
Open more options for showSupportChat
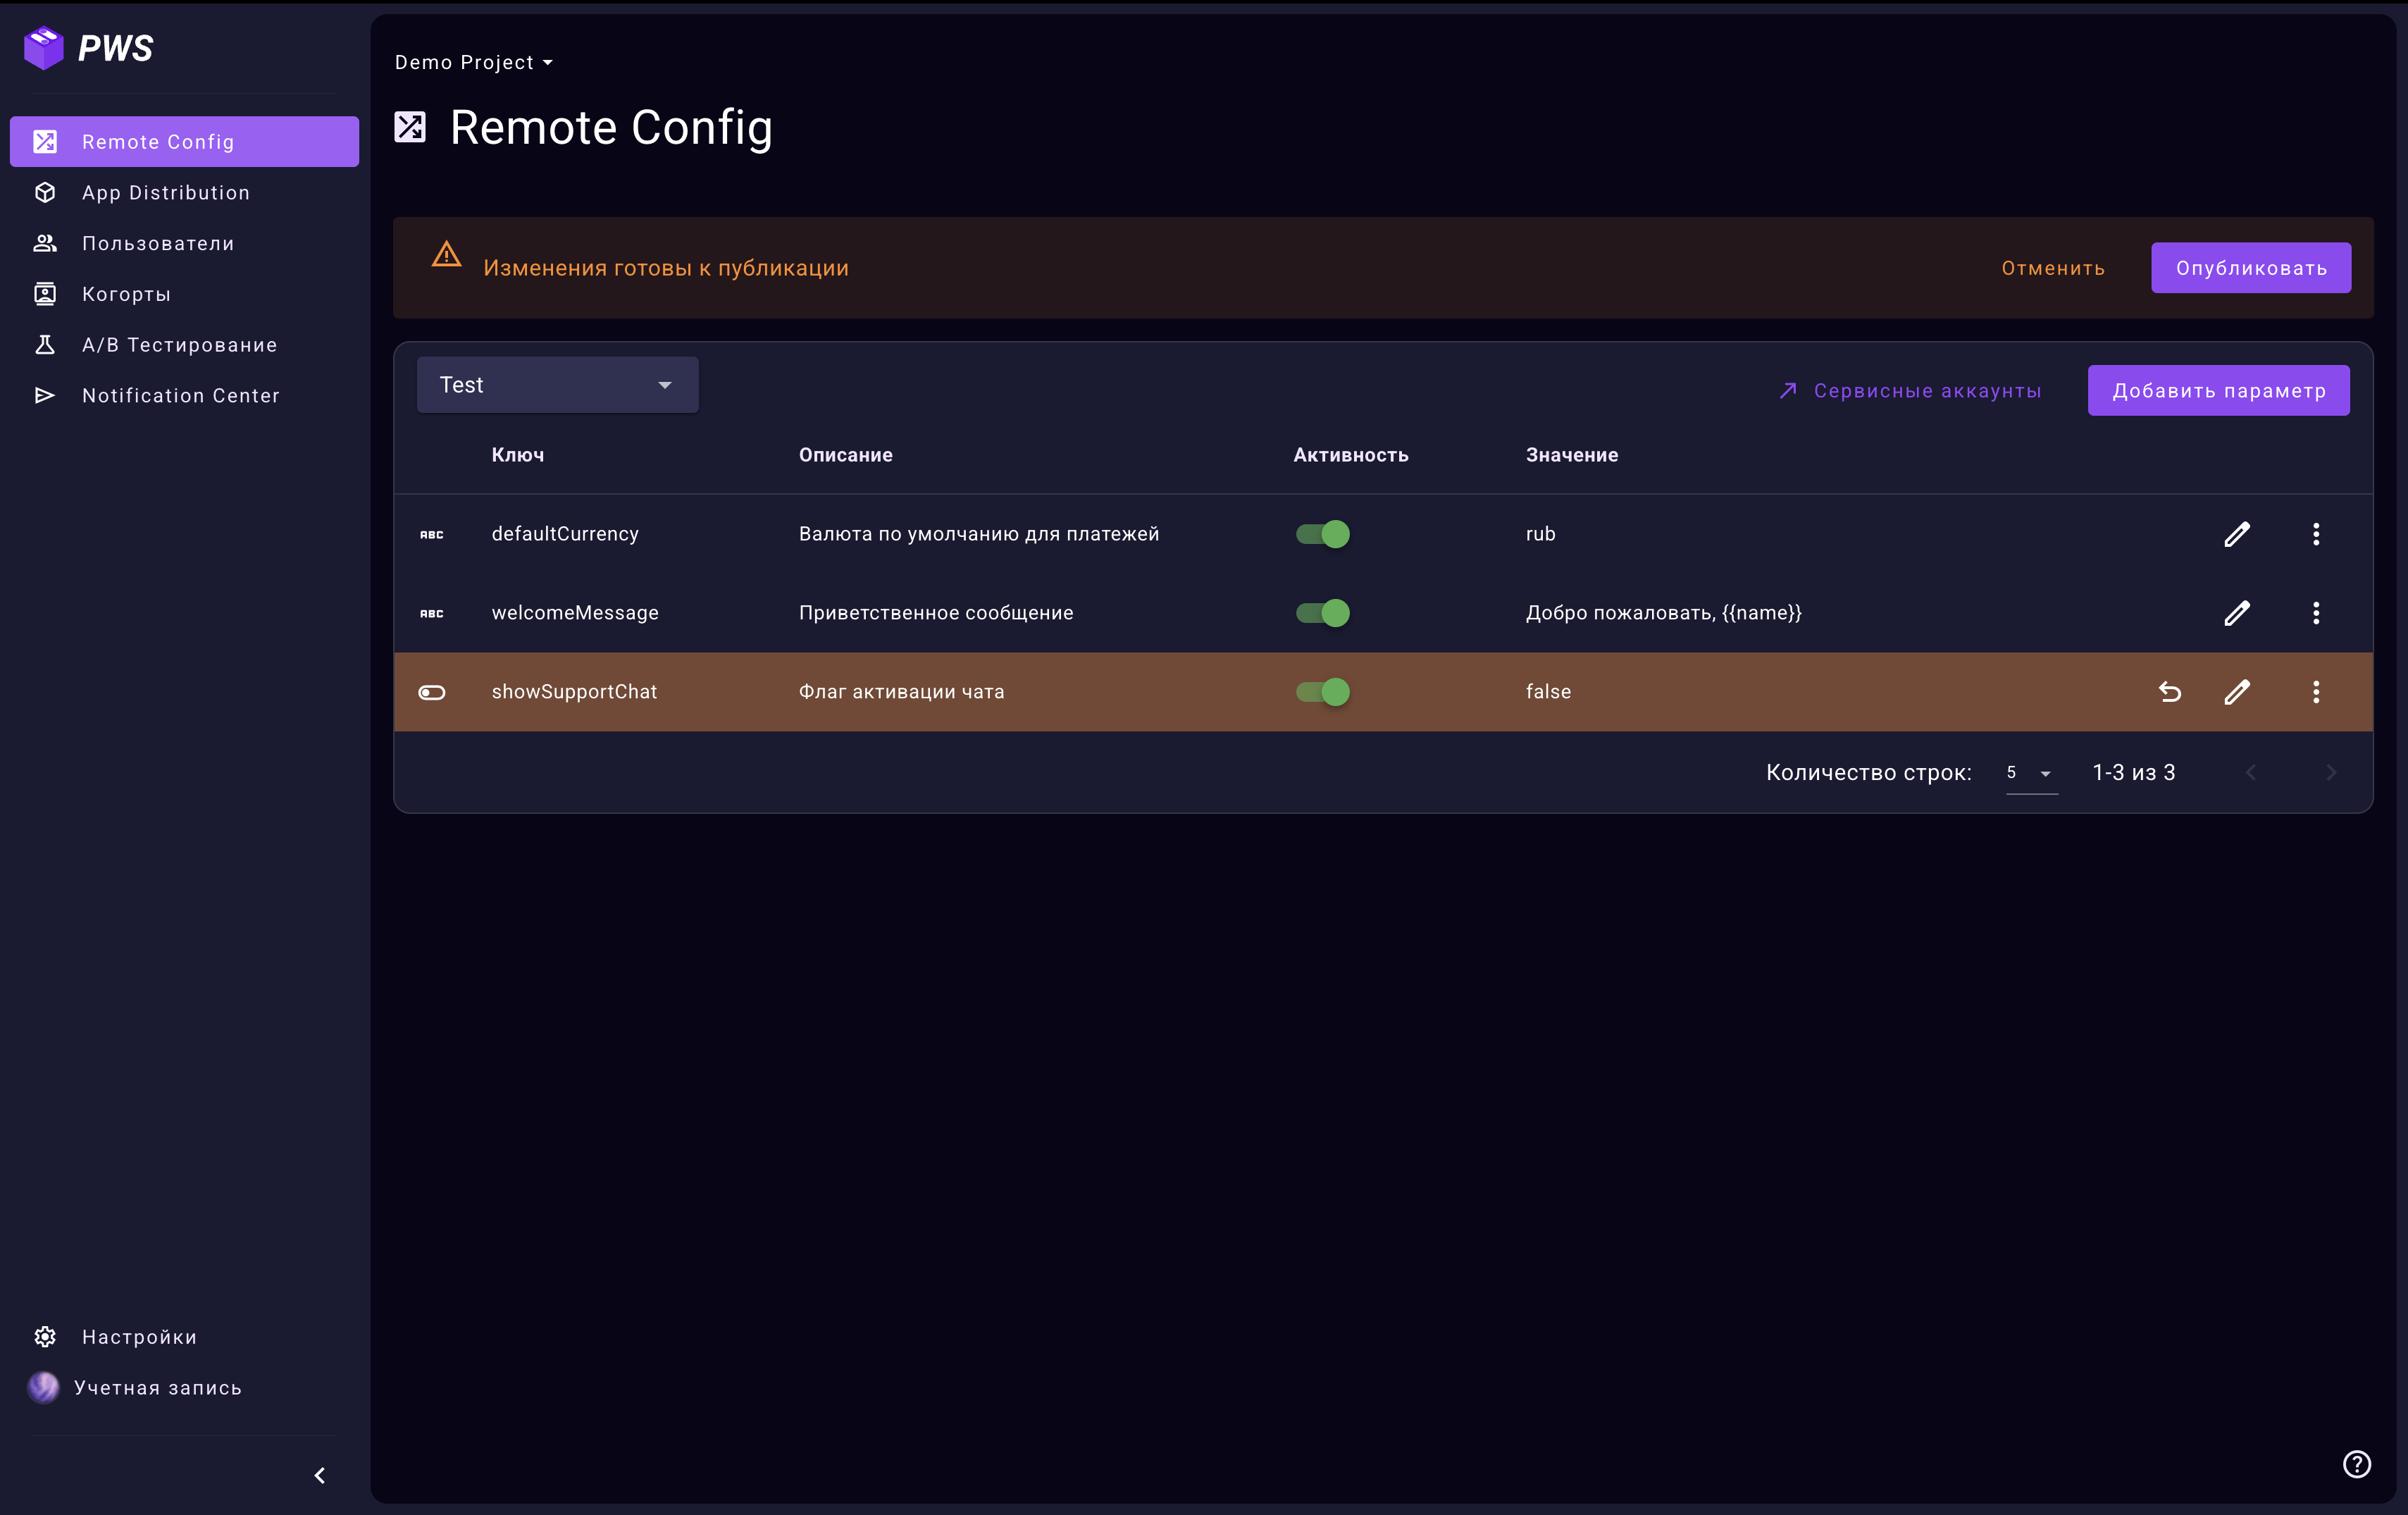[x=2316, y=692]
